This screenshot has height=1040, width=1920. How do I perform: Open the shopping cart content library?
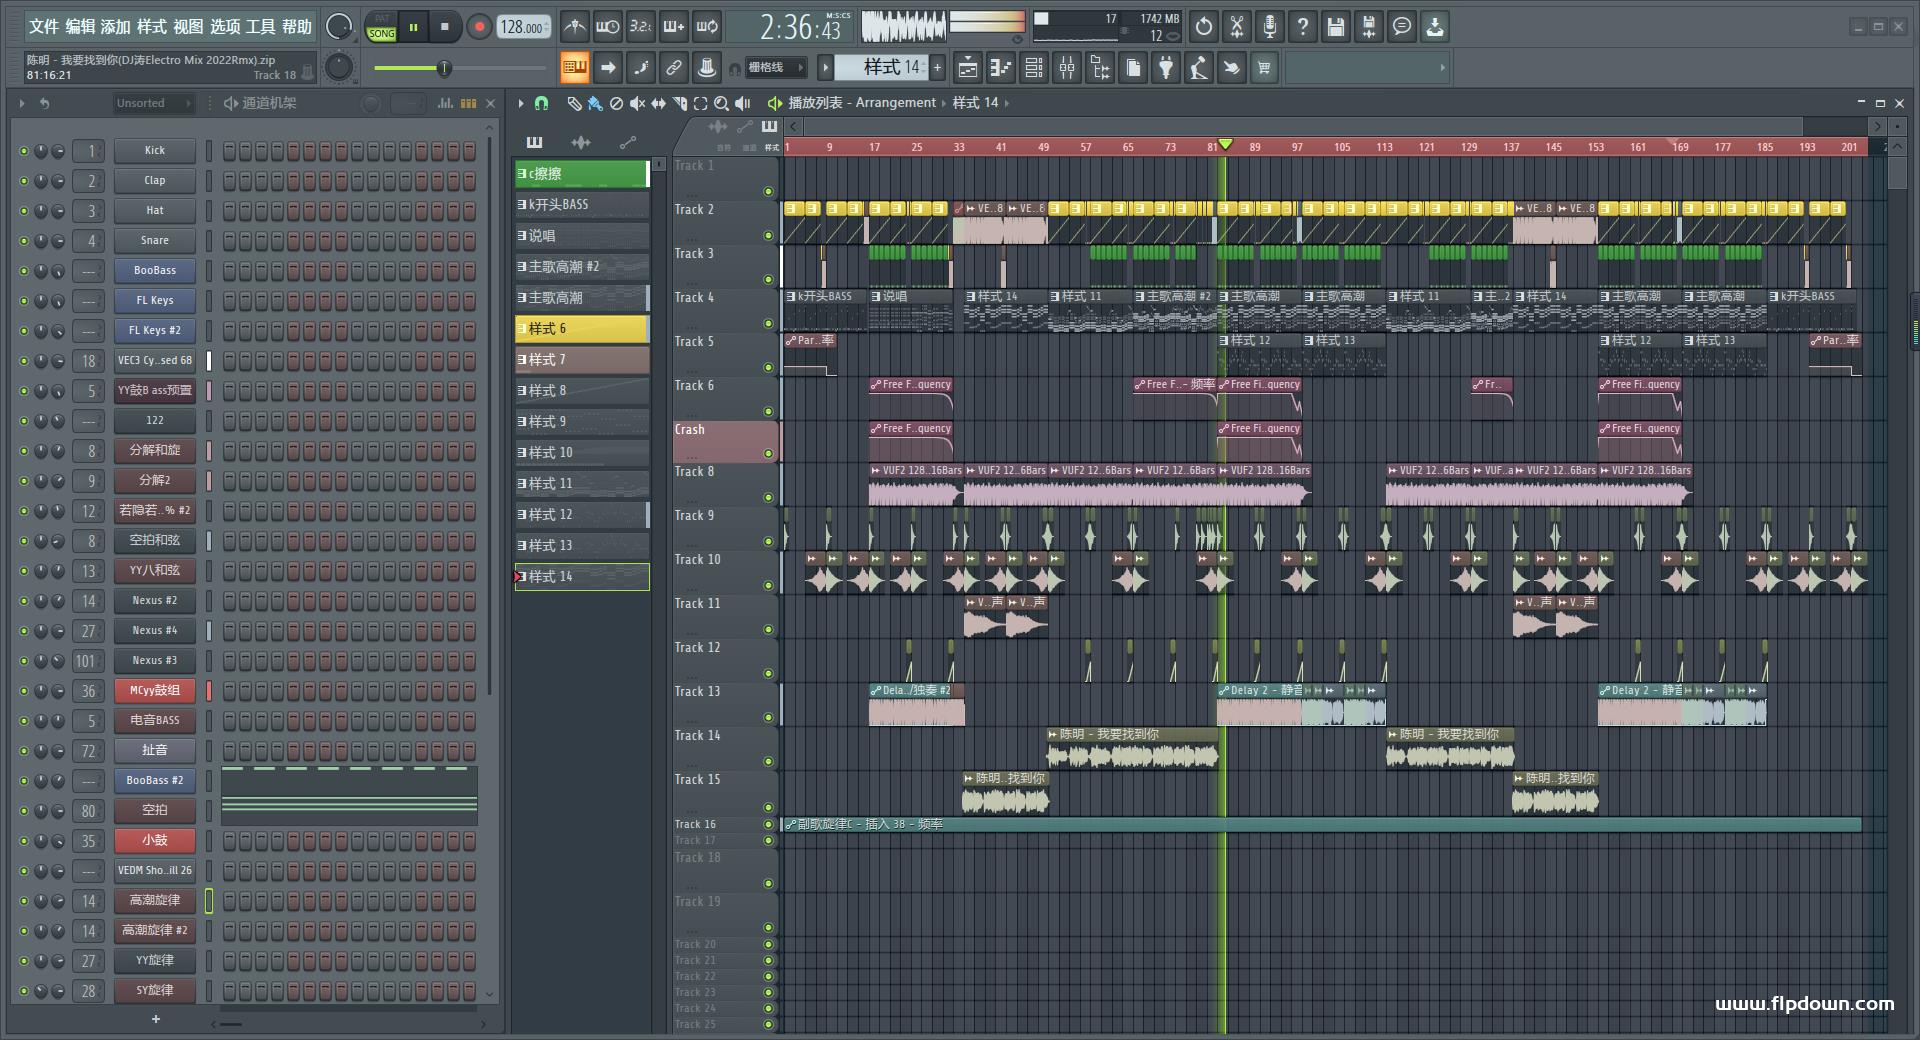coord(1264,68)
